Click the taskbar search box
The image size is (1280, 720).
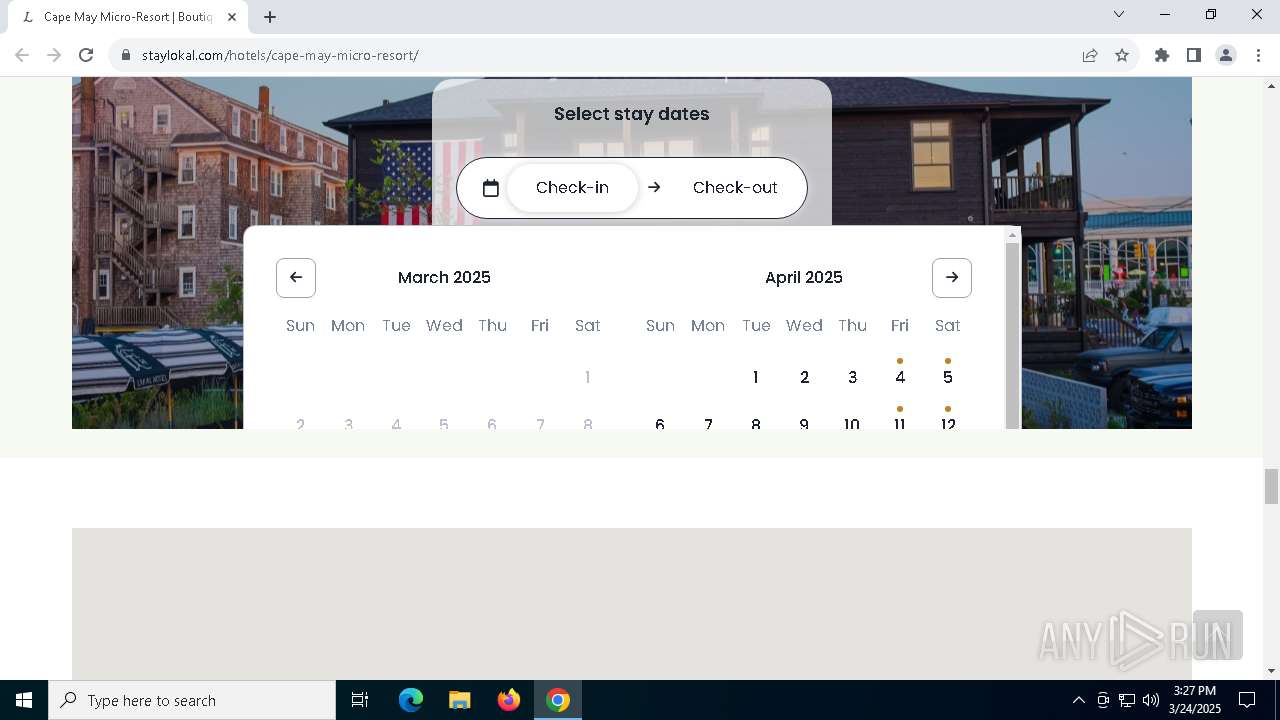[x=192, y=700]
